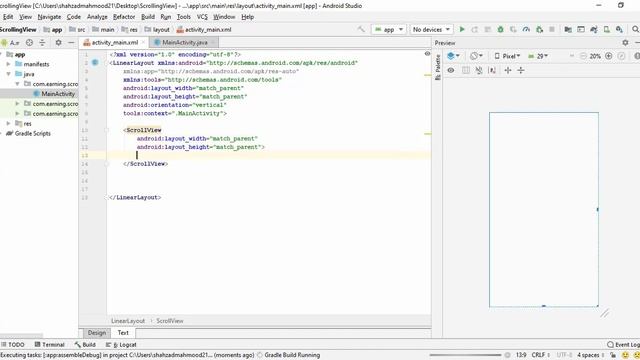
Task: Collapse all in Project panel
Action: [42, 42]
